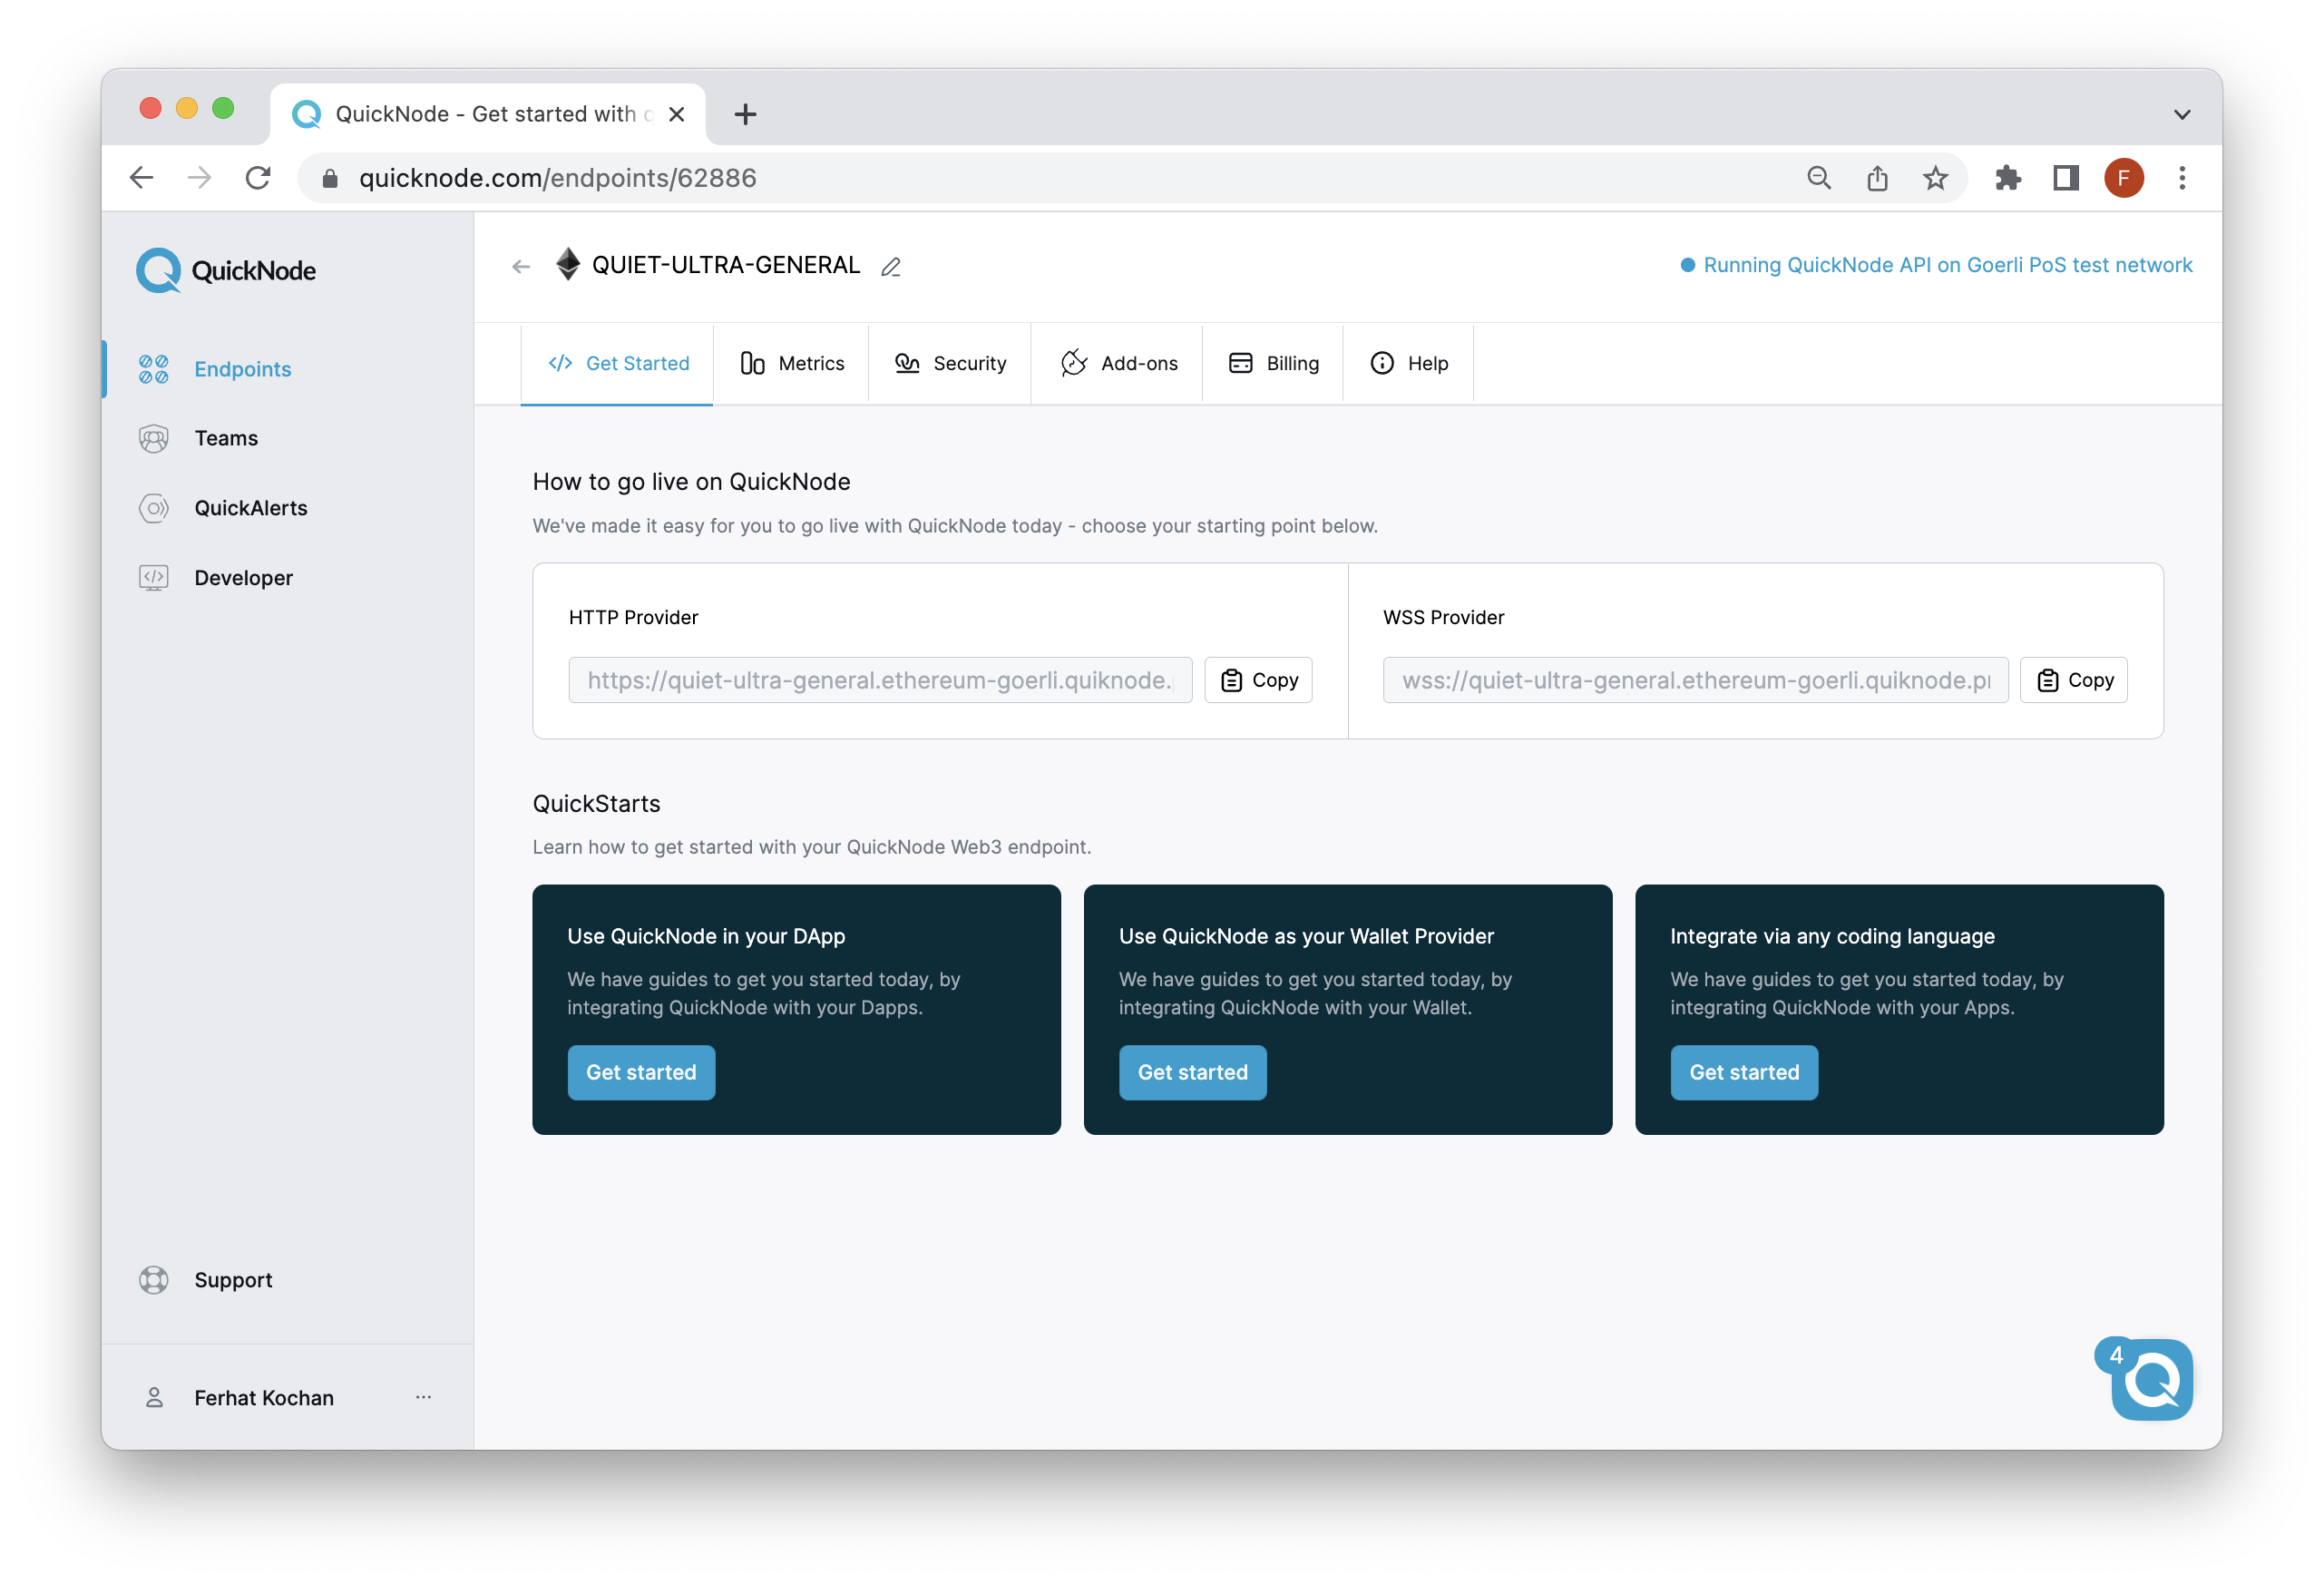Screen dimensions: 2324x1584
Task: Edit endpoint name with the pencil icon
Action: click(x=891, y=266)
